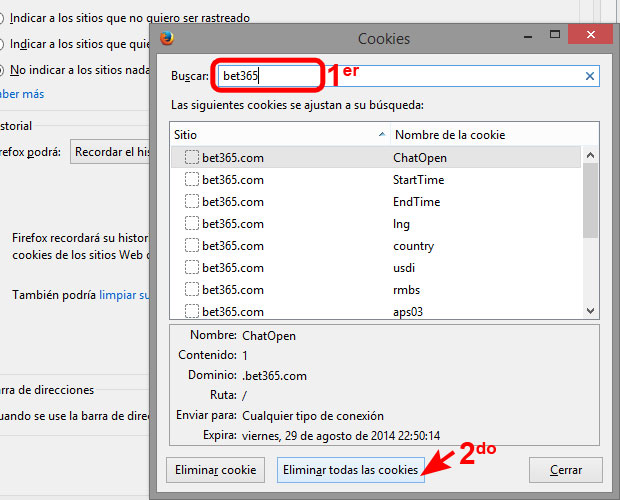Focus the Buscar search field

point(408,76)
